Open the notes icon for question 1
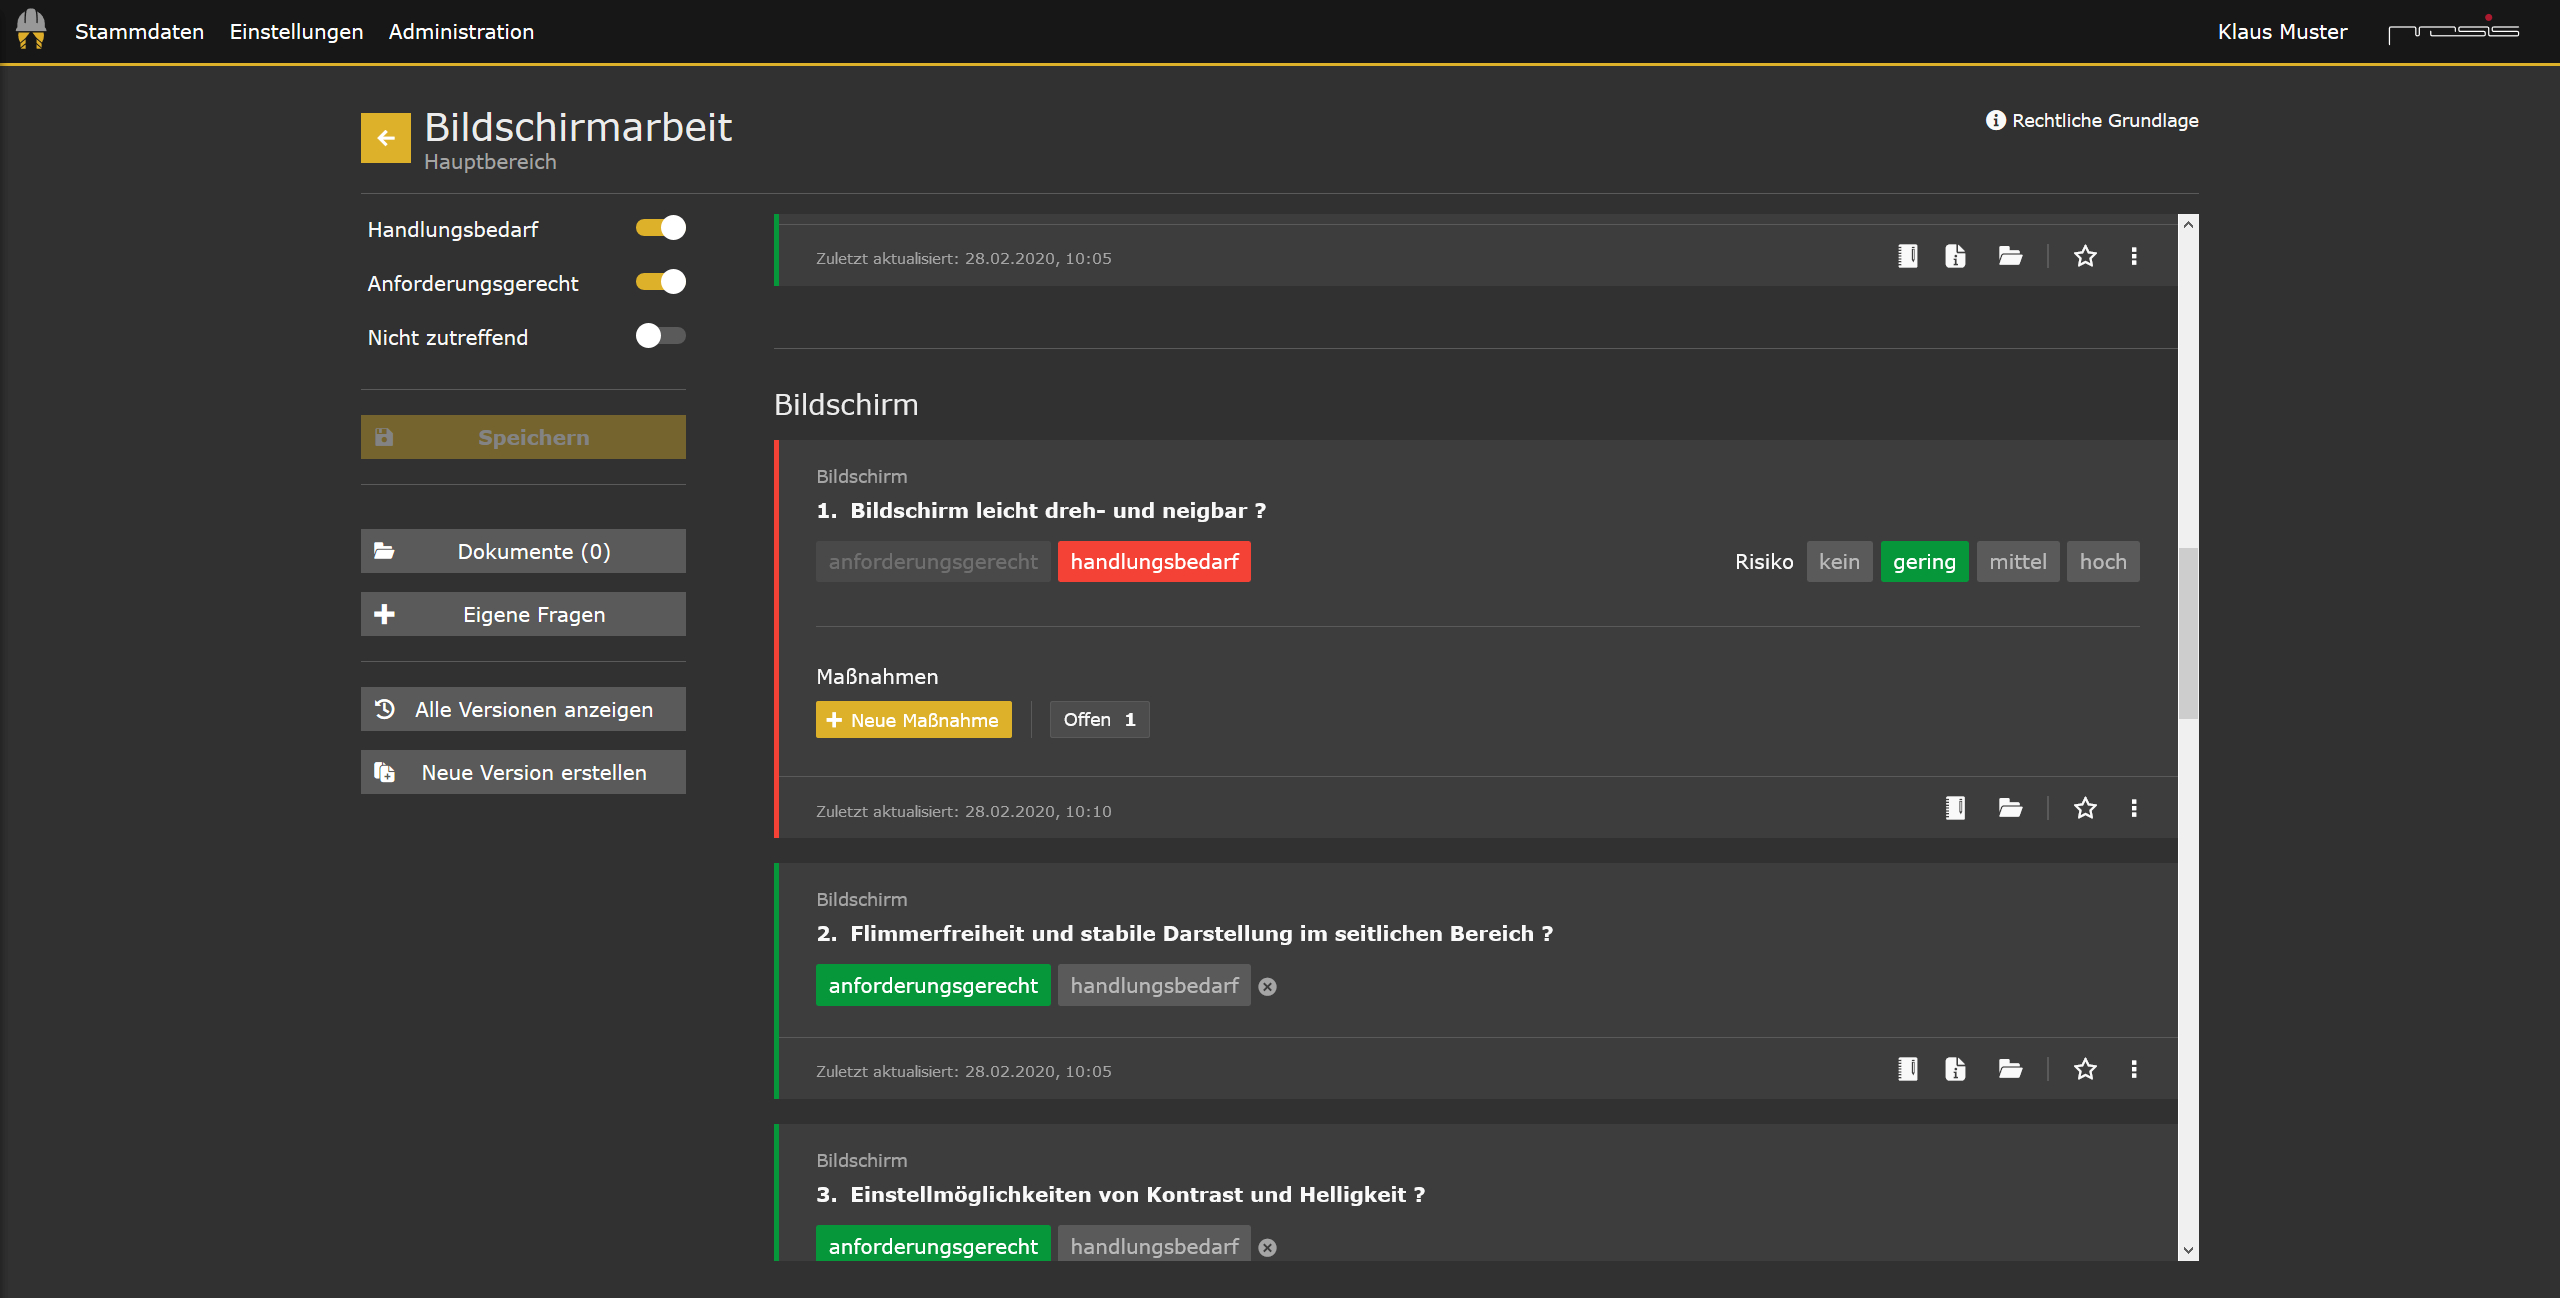This screenshot has width=2560, height=1298. tap(1955, 808)
